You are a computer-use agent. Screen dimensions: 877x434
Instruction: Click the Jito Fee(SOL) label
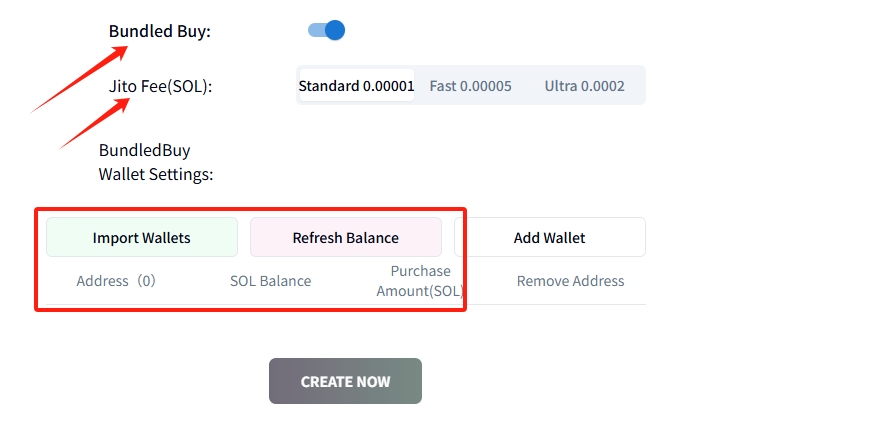(161, 86)
